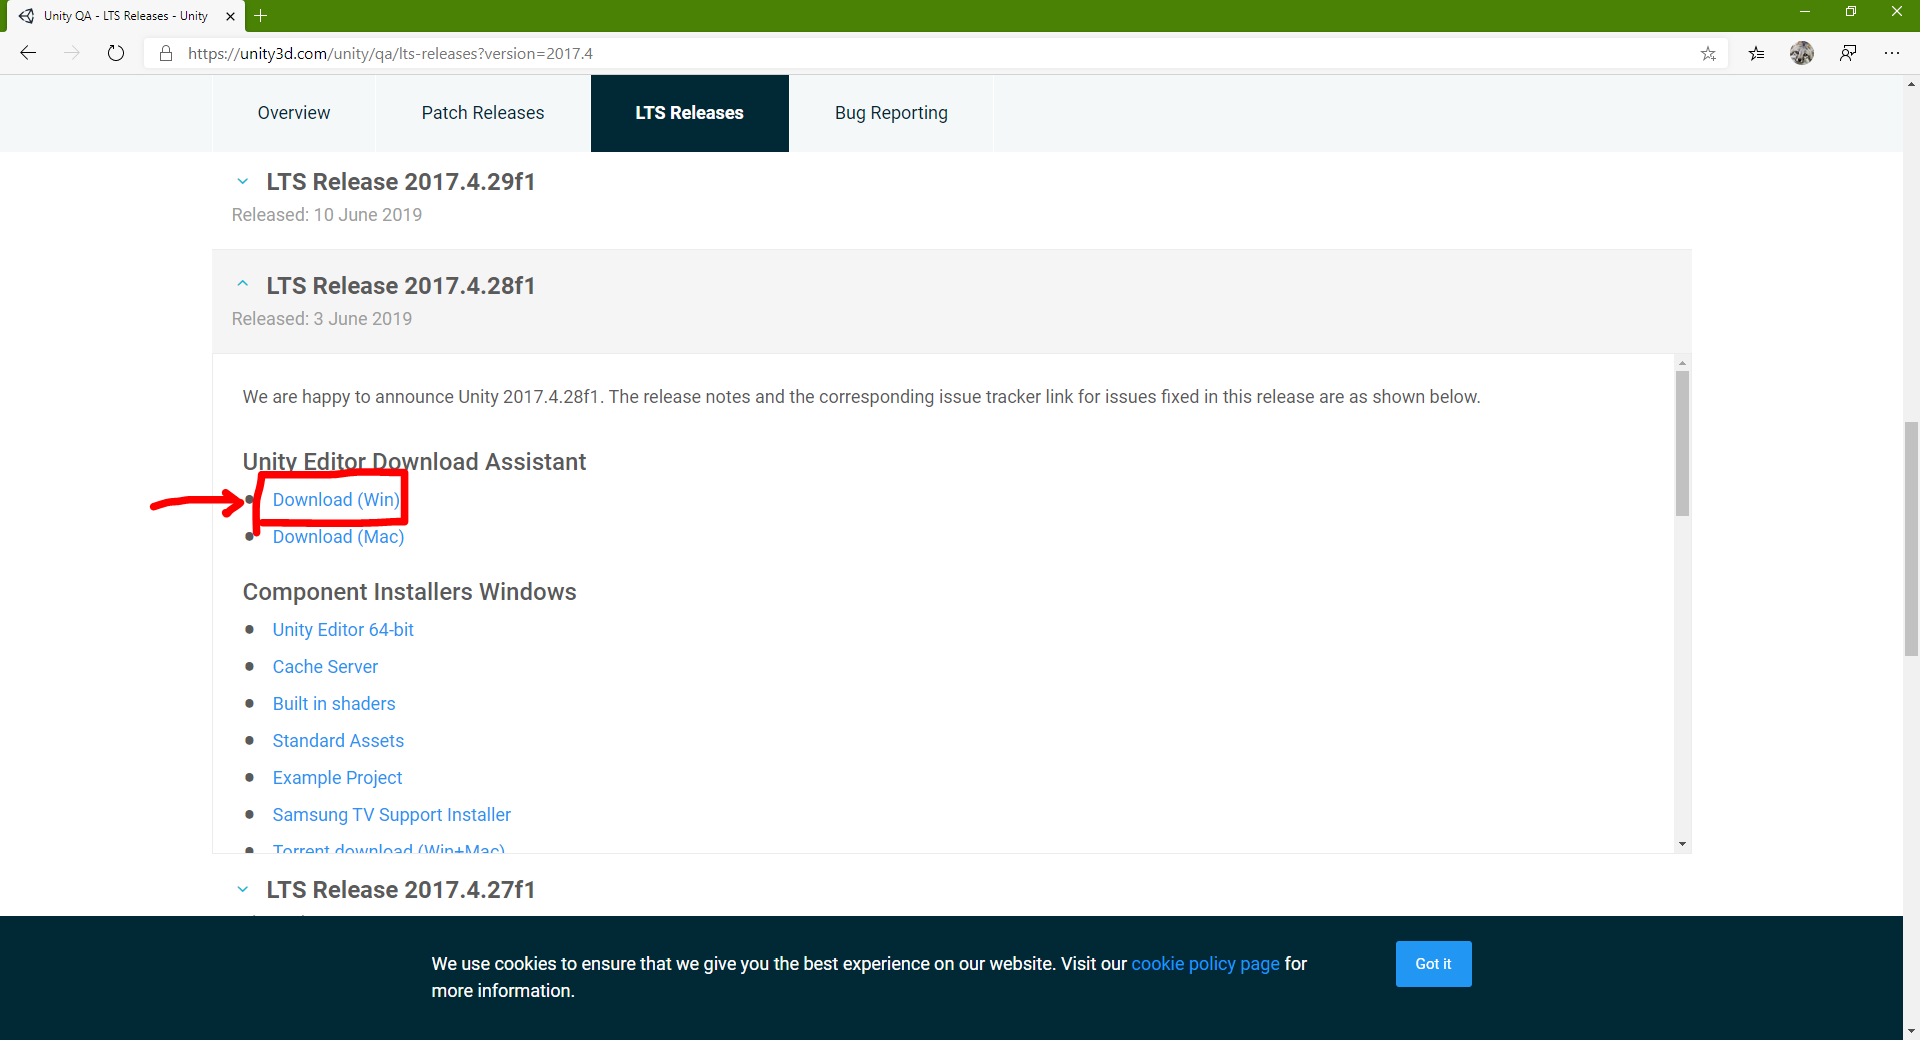The height and width of the screenshot is (1040, 1920).
Task: Click the Unity QA tab favicon
Action: (x=26, y=16)
